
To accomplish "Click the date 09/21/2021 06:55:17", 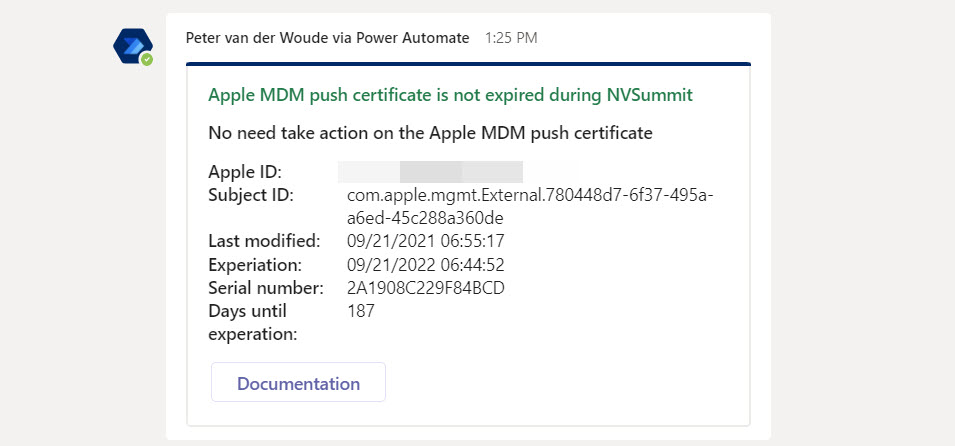I will [x=425, y=241].
